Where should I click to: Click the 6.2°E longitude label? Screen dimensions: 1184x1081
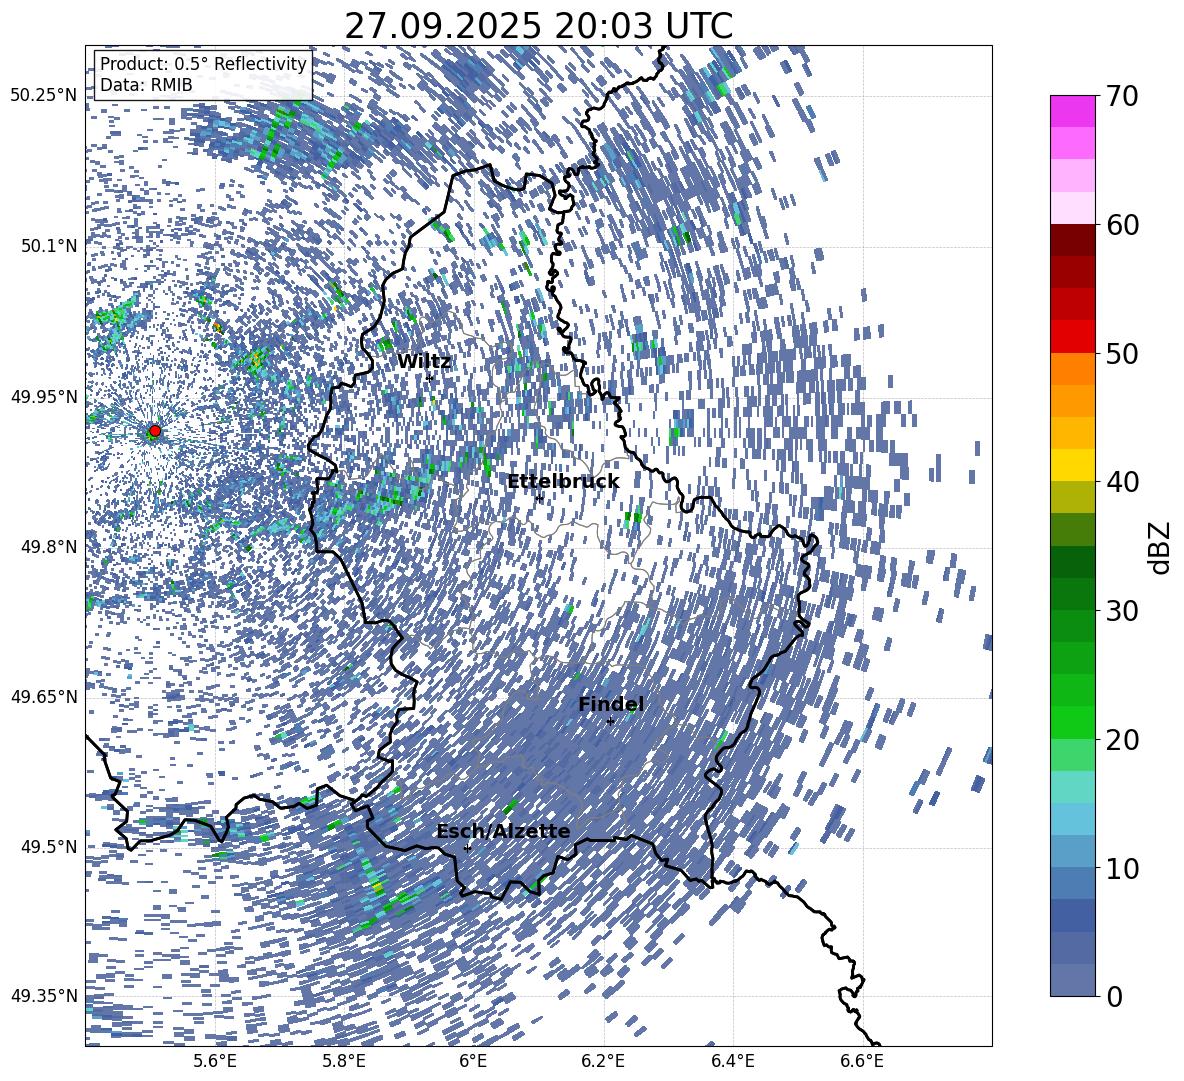click(603, 1061)
